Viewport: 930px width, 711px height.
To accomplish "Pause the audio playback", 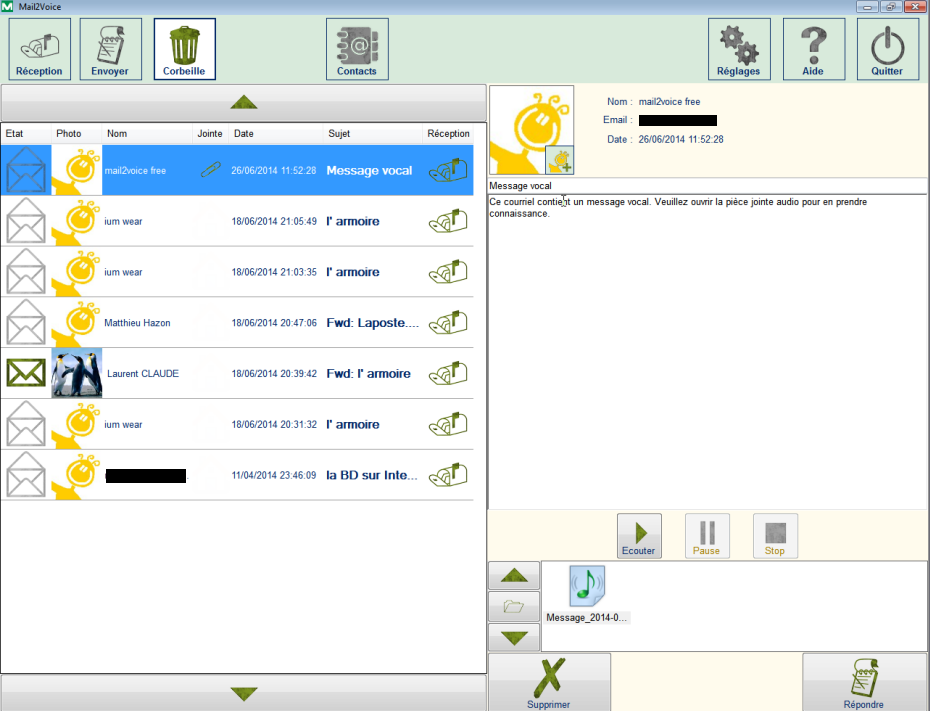I will [707, 536].
